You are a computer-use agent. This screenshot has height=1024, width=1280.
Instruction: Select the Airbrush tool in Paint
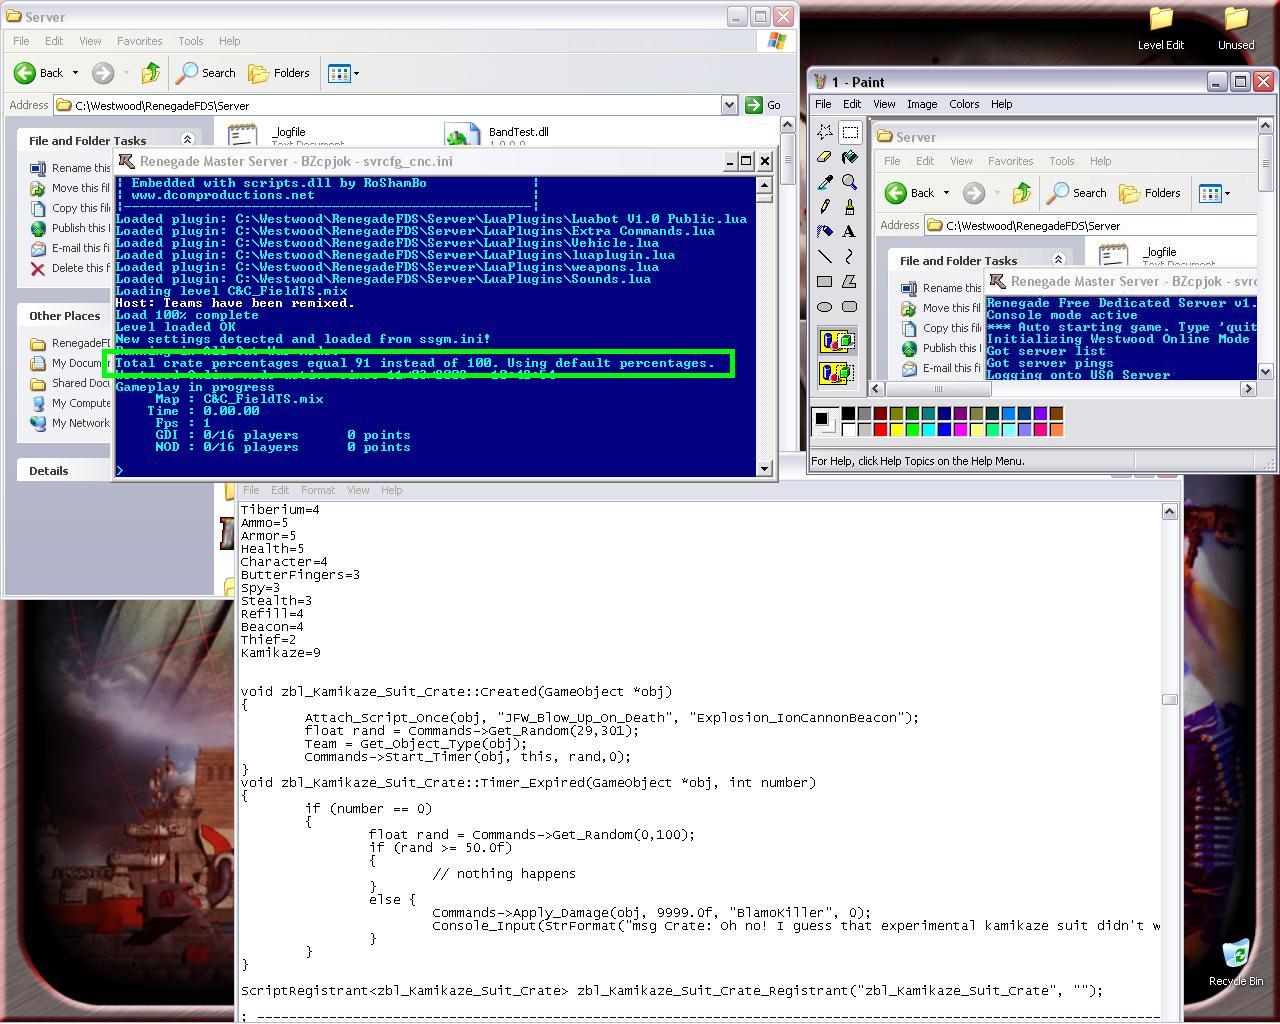(x=825, y=232)
